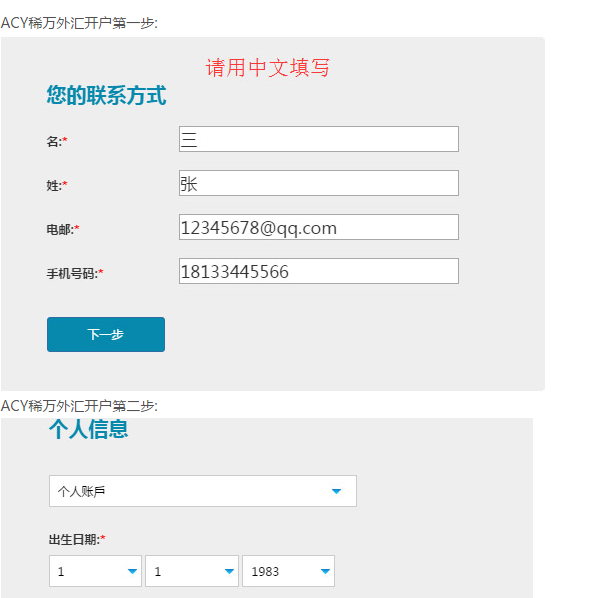The height and width of the screenshot is (598, 615).
Task: Click the 名 (first name) input field
Action: (x=318, y=139)
